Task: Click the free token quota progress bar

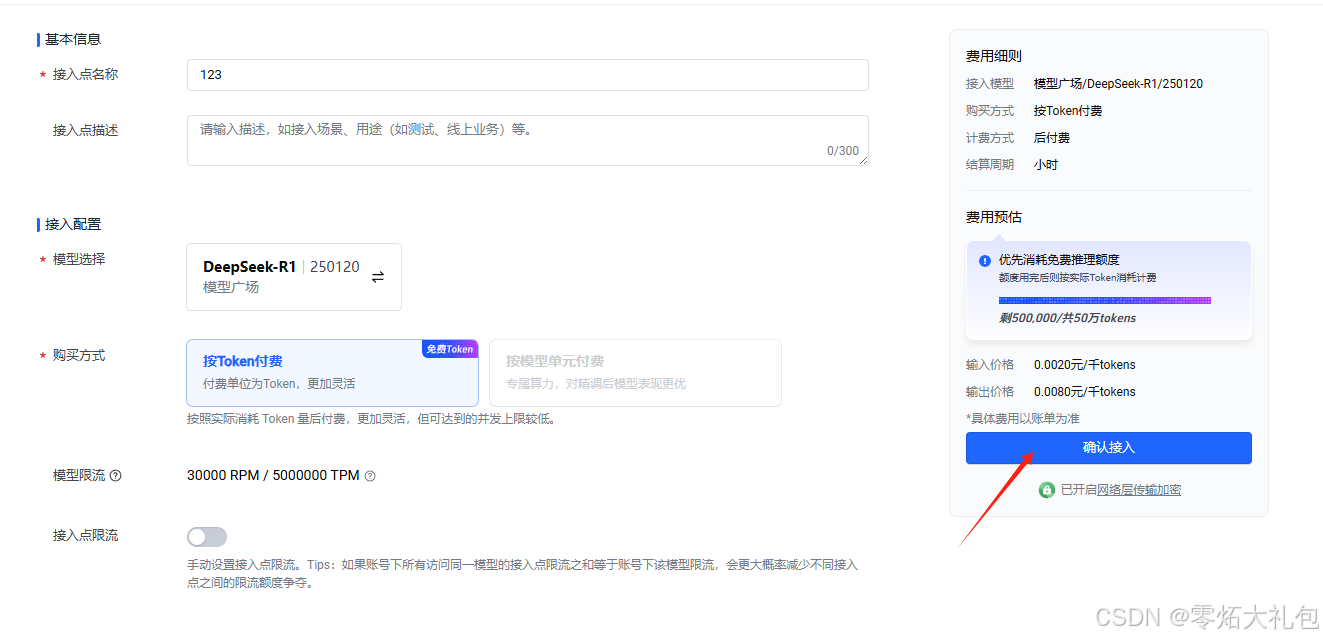Action: point(1105,300)
